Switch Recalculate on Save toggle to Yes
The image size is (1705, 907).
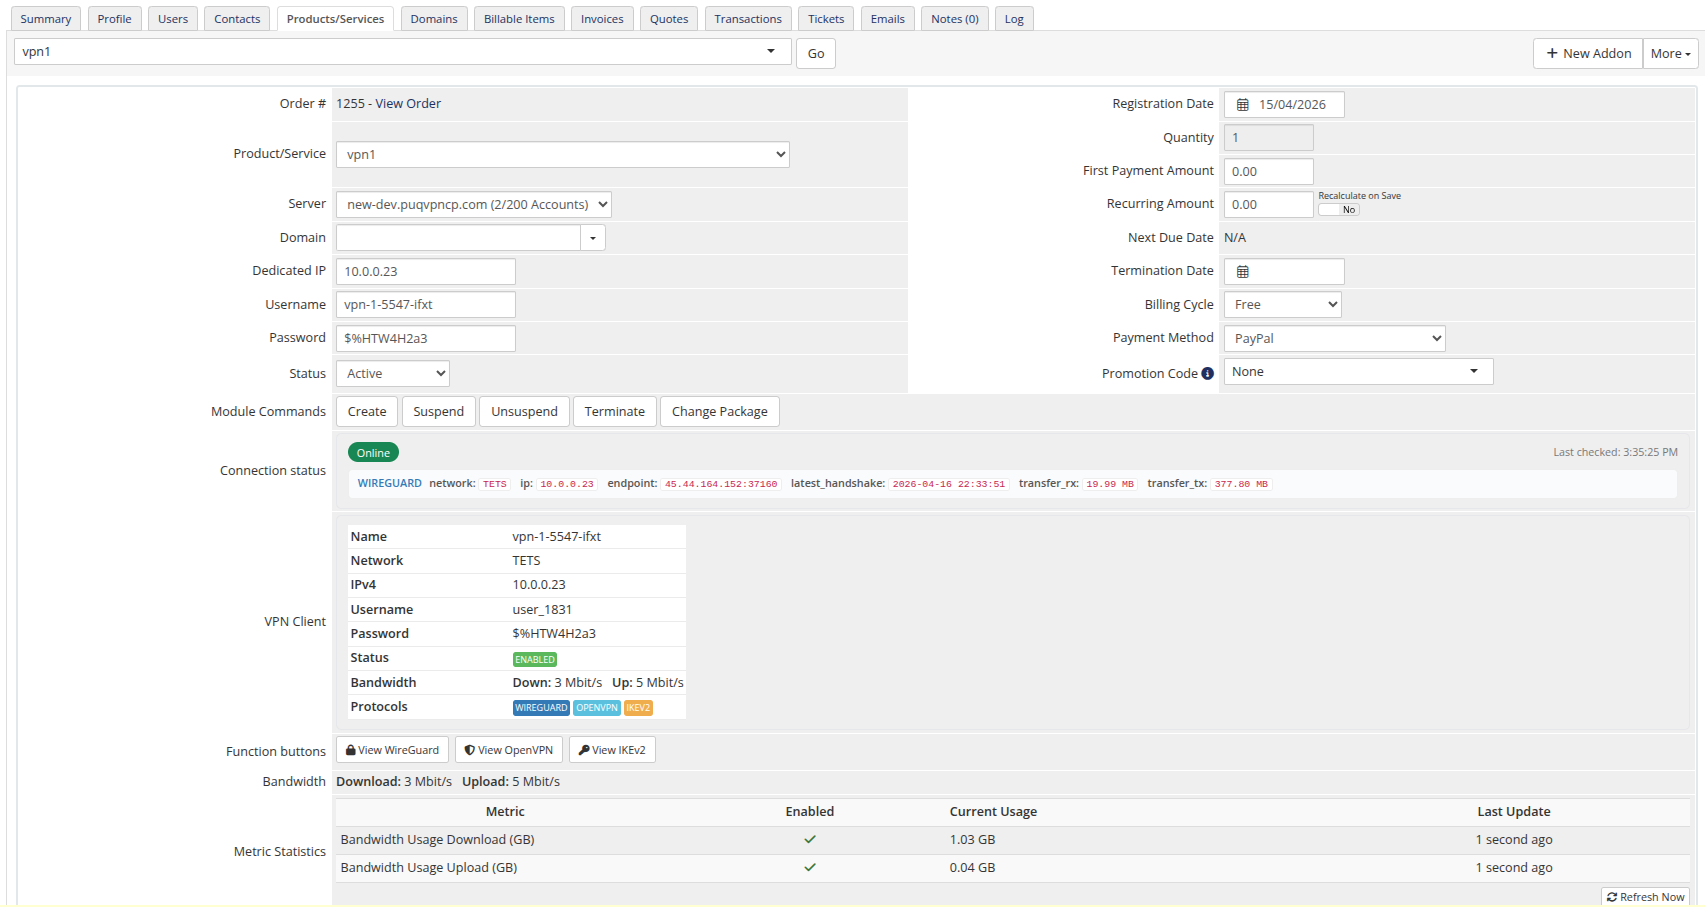[x=1338, y=209]
